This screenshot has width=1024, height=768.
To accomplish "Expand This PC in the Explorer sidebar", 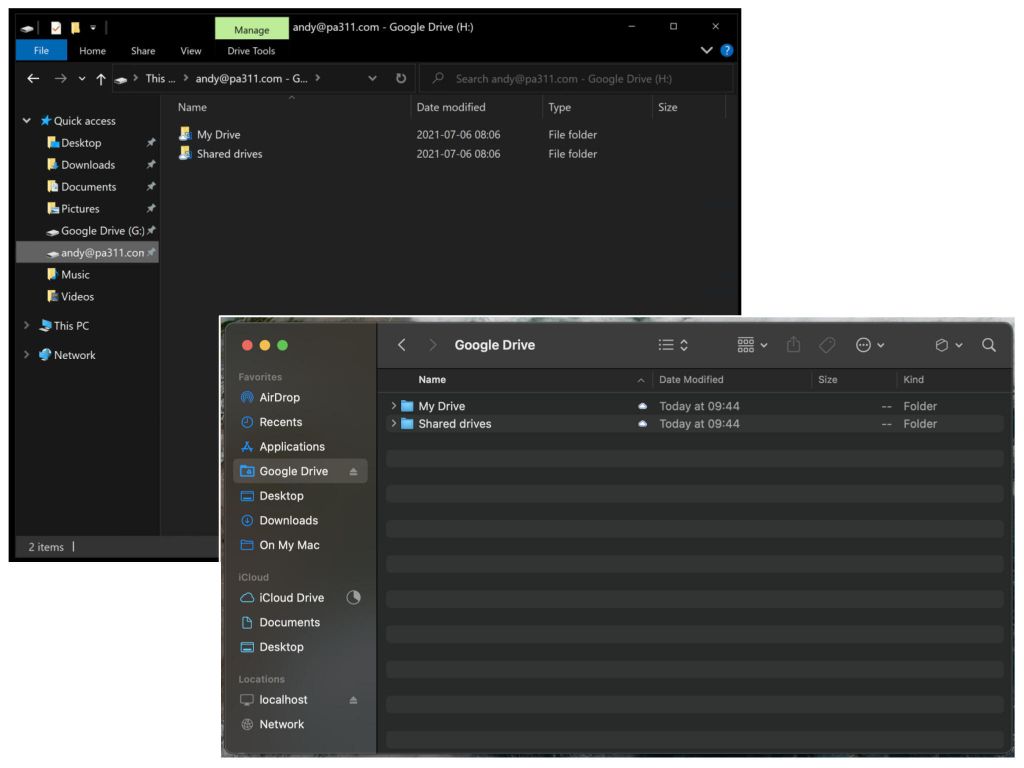I will [x=27, y=325].
